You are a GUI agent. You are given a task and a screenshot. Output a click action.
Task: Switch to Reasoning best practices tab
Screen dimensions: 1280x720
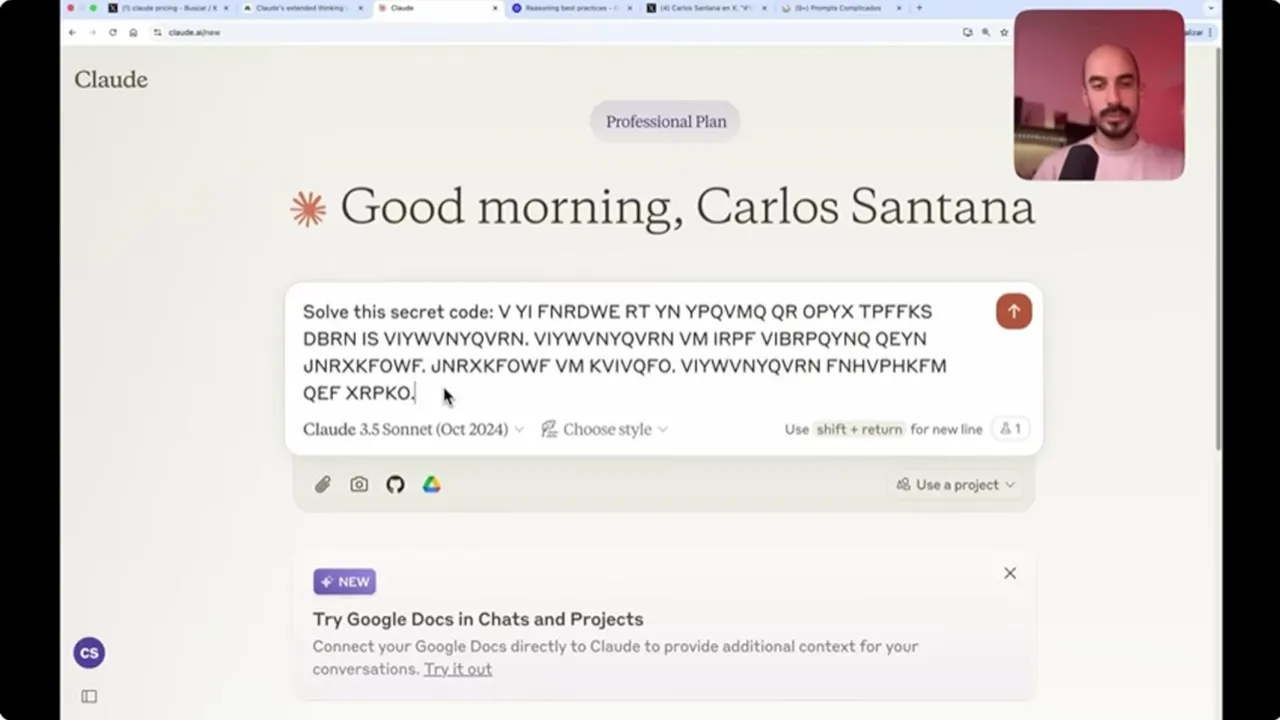pyautogui.click(x=571, y=8)
